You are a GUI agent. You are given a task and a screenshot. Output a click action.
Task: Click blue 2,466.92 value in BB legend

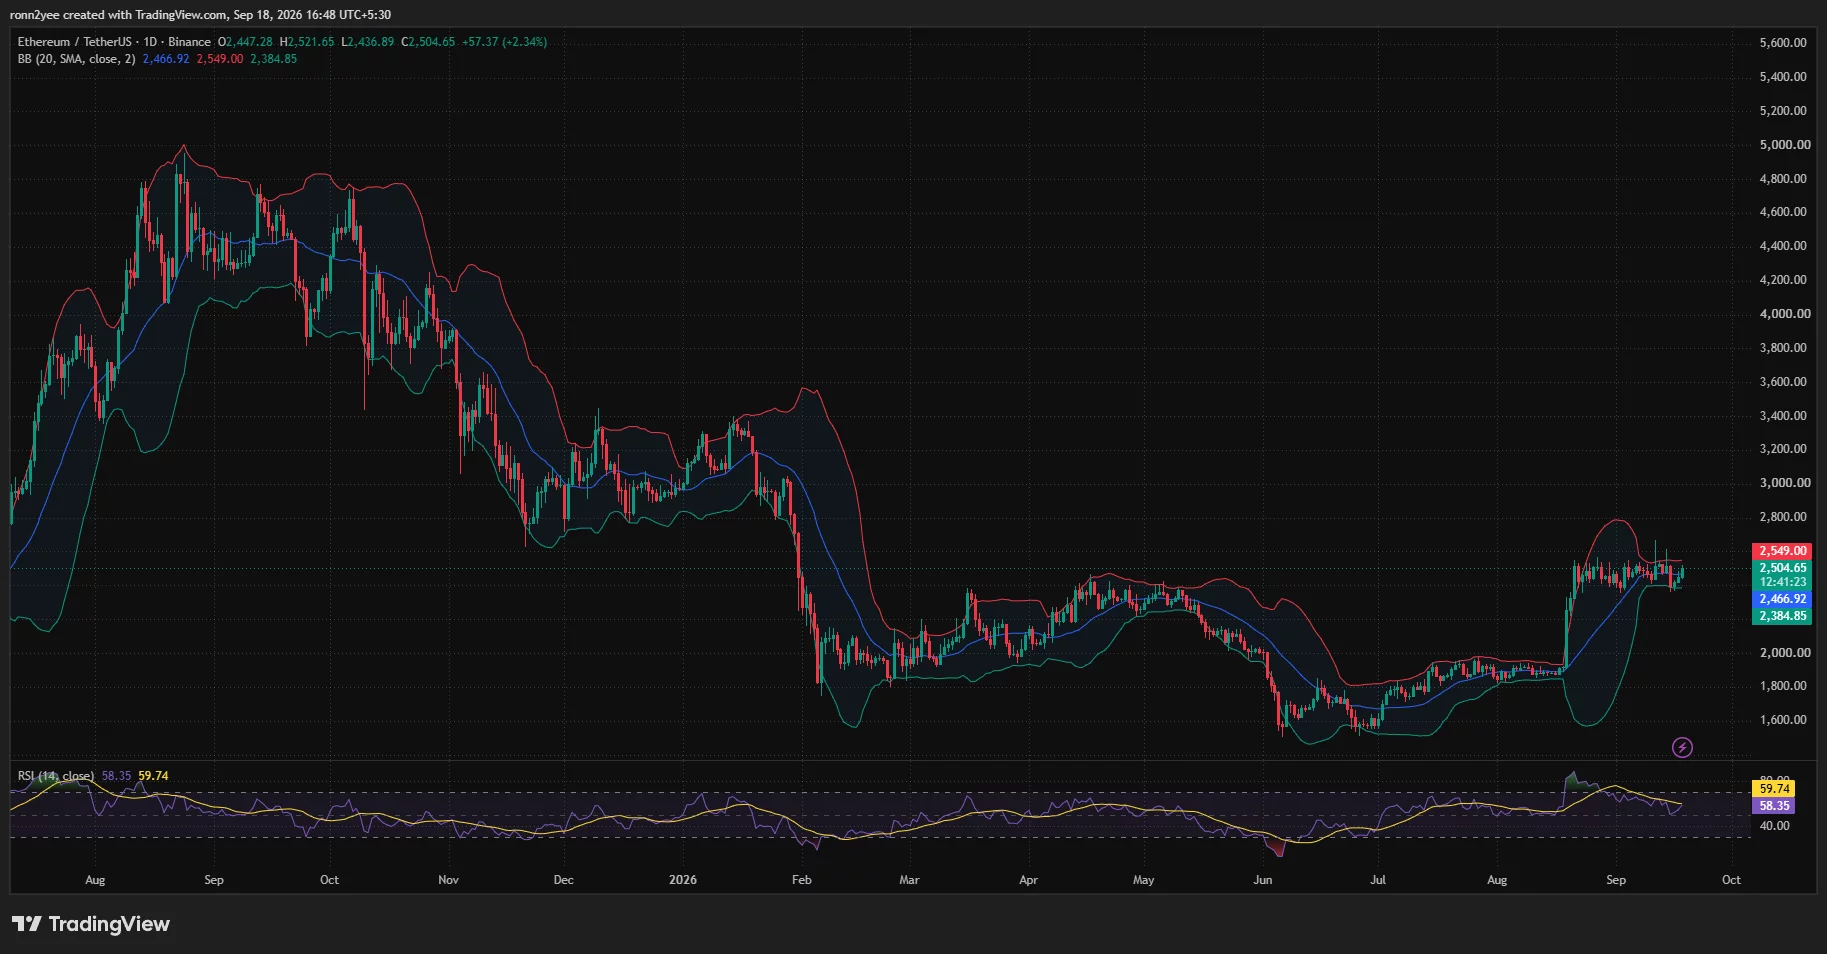click(166, 59)
